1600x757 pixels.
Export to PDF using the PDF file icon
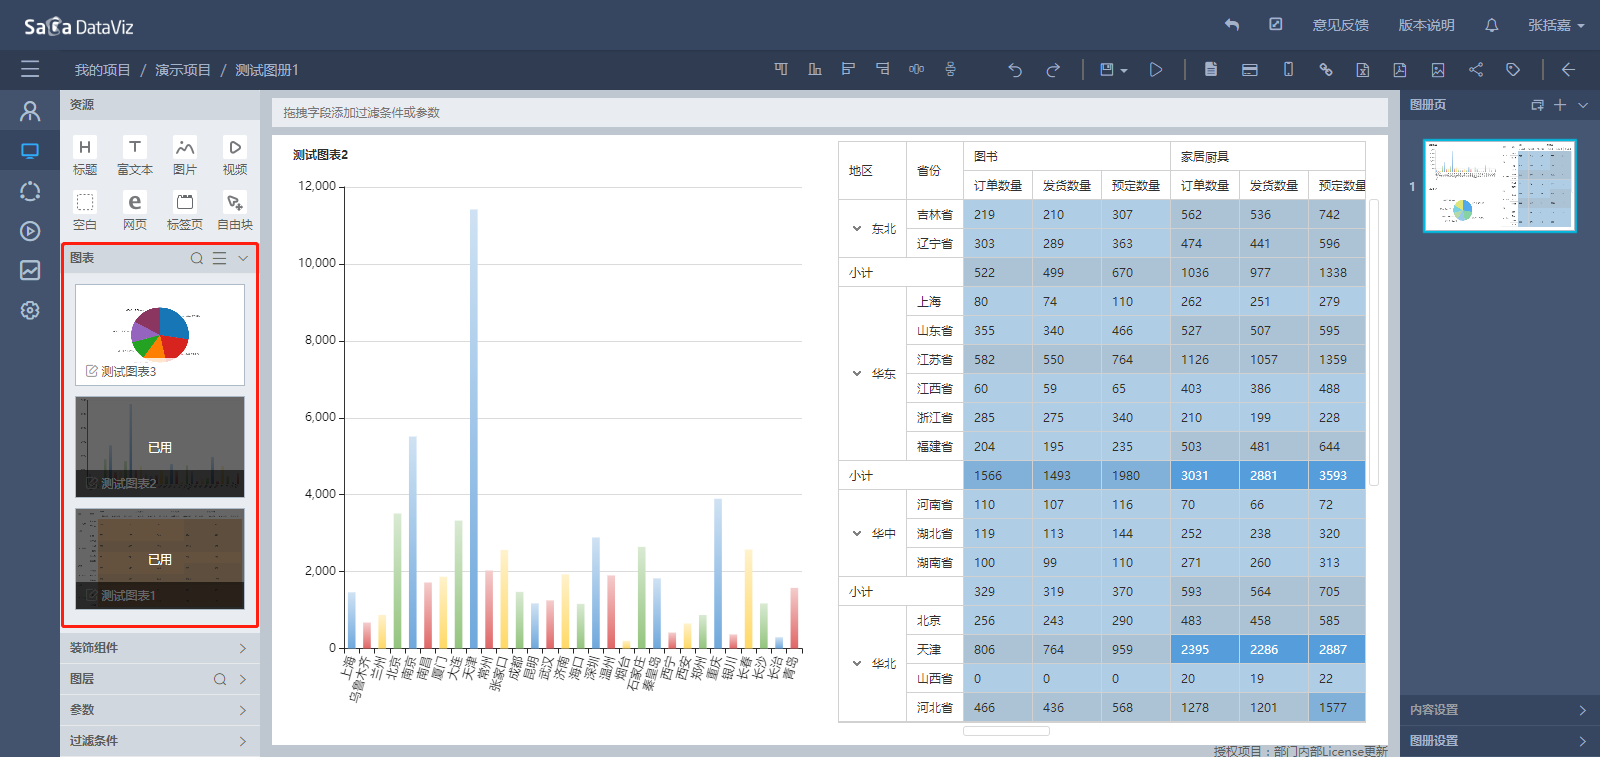pyautogui.click(x=1400, y=70)
